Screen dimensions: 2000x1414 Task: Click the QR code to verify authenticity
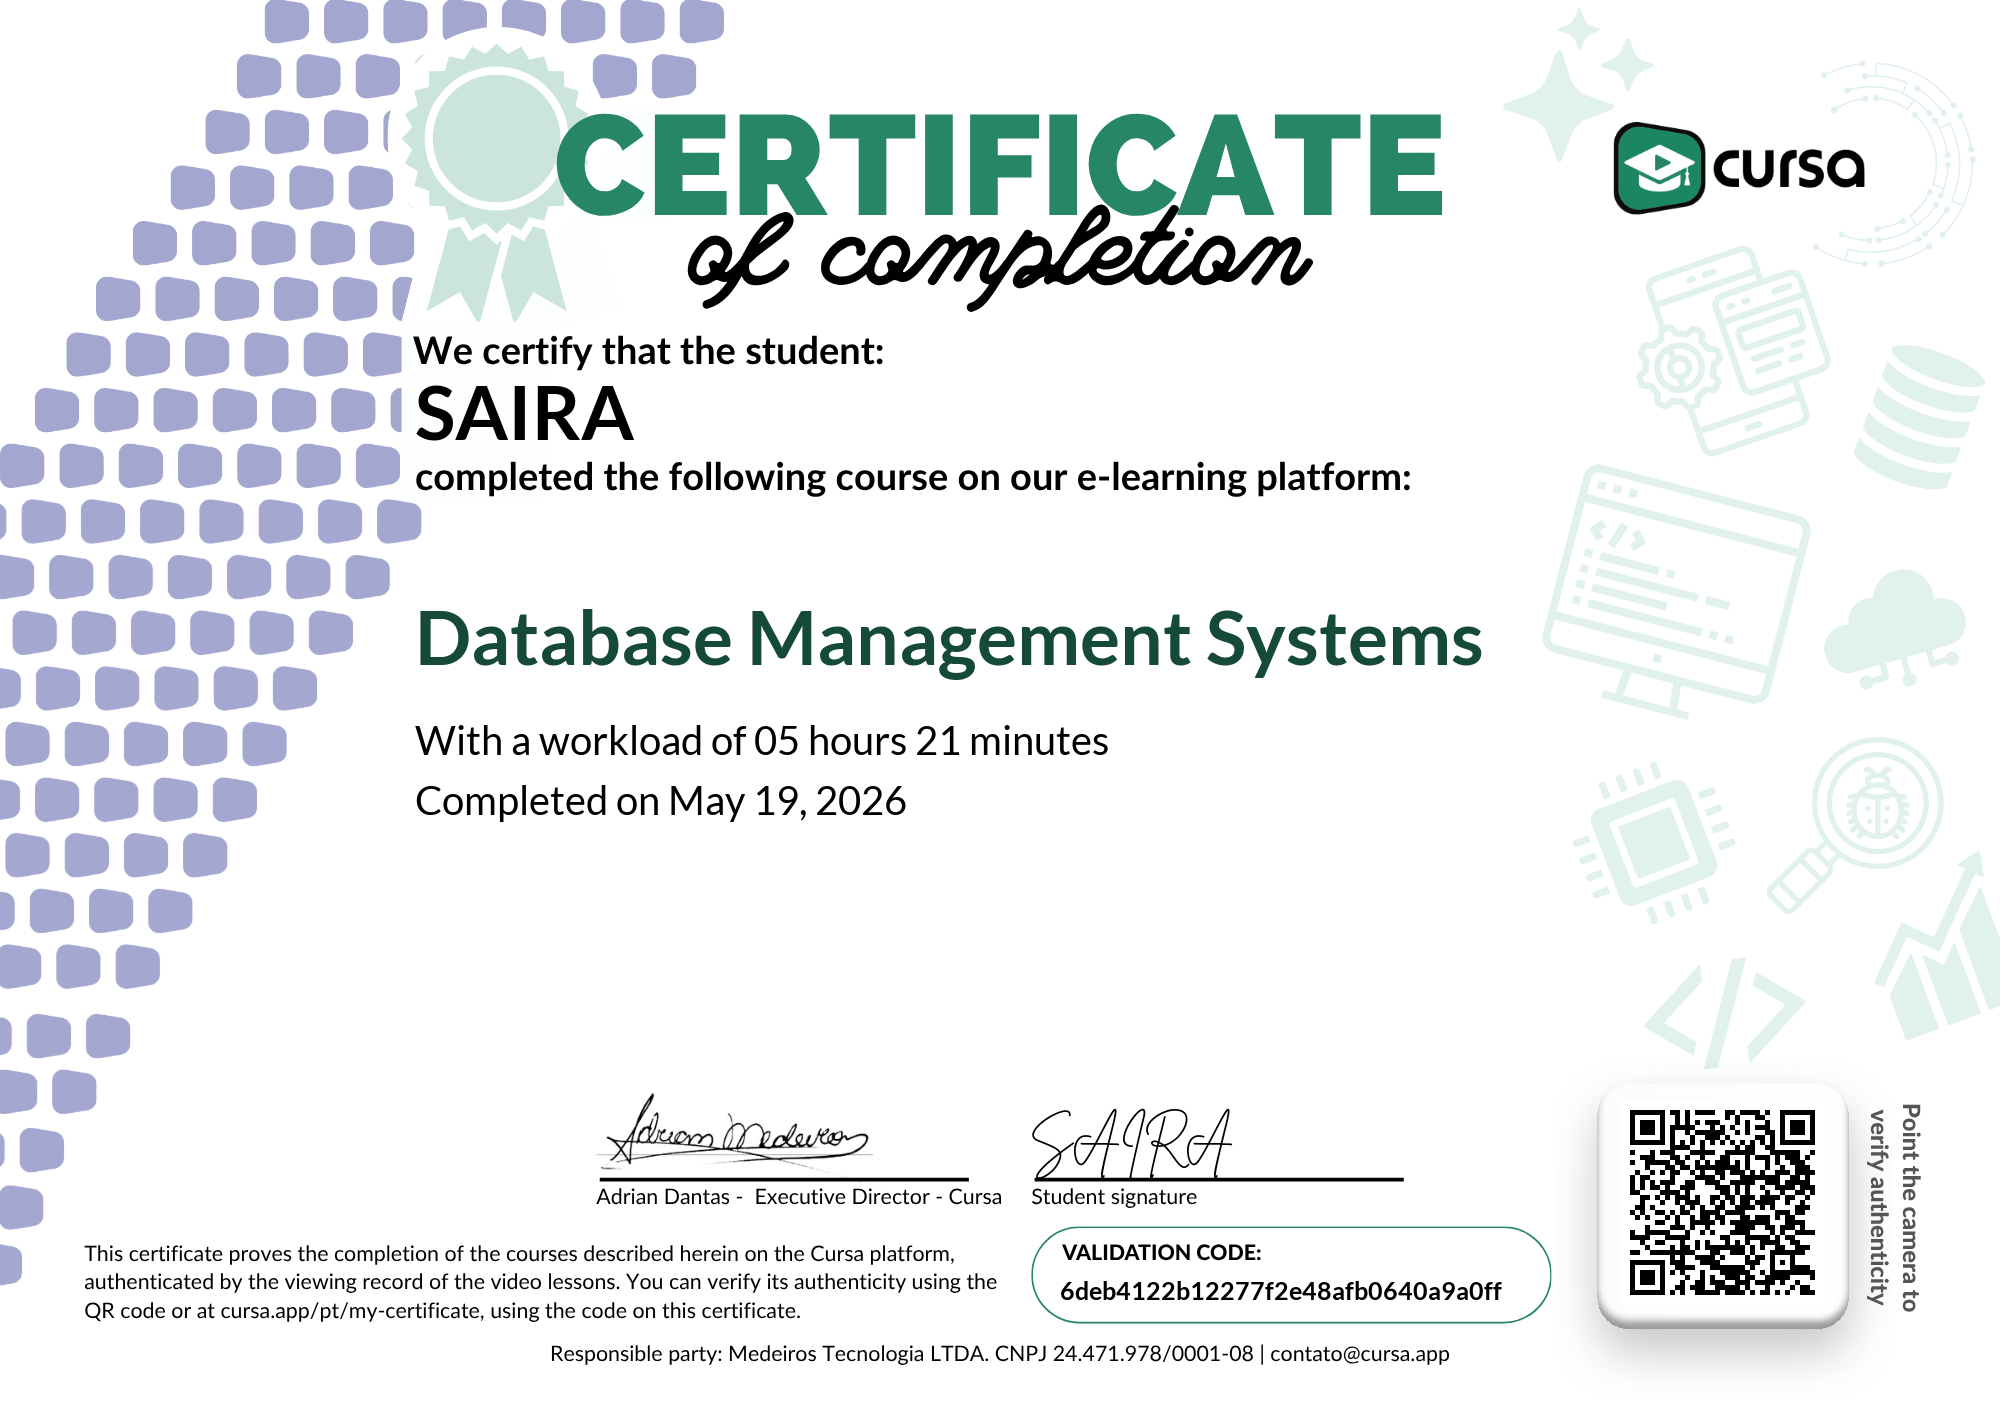tap(1722, 1203)
